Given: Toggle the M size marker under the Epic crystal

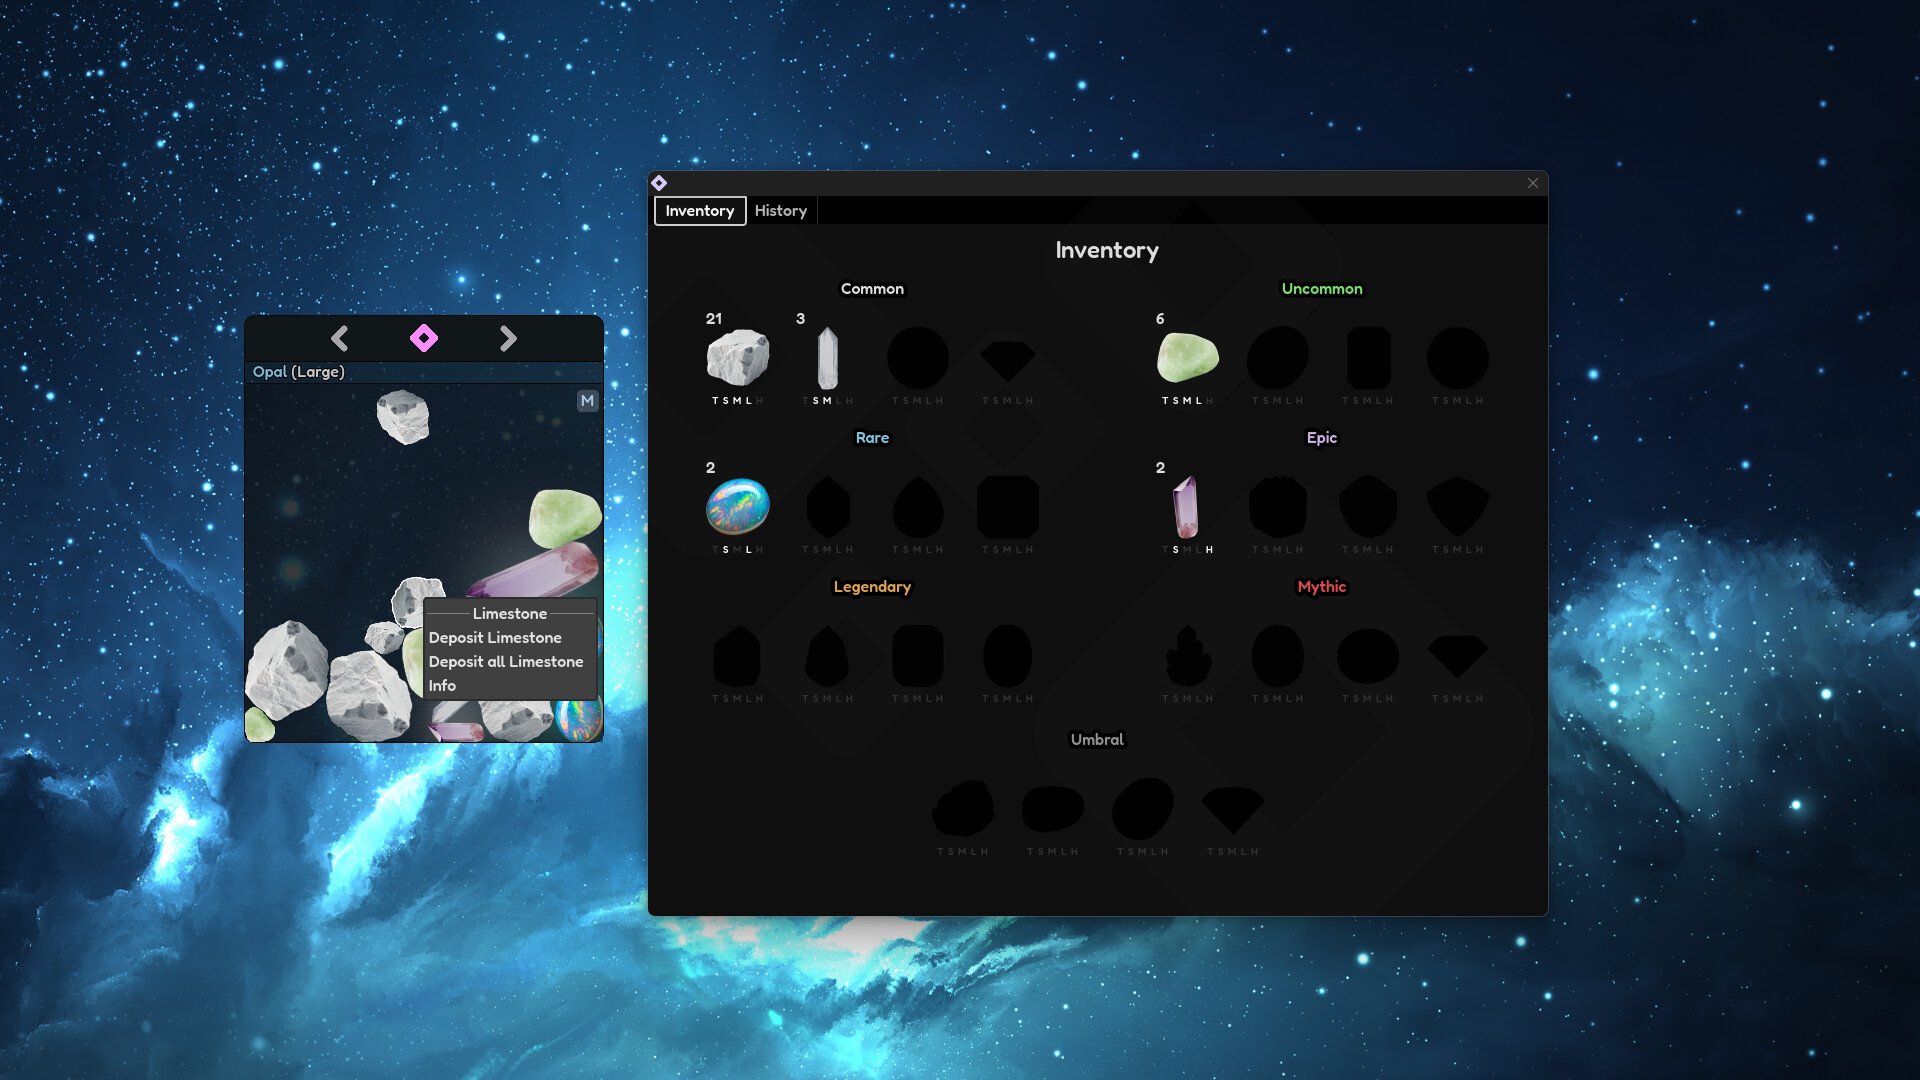Looking at the screenshot, I should [x=1190, y=549].
